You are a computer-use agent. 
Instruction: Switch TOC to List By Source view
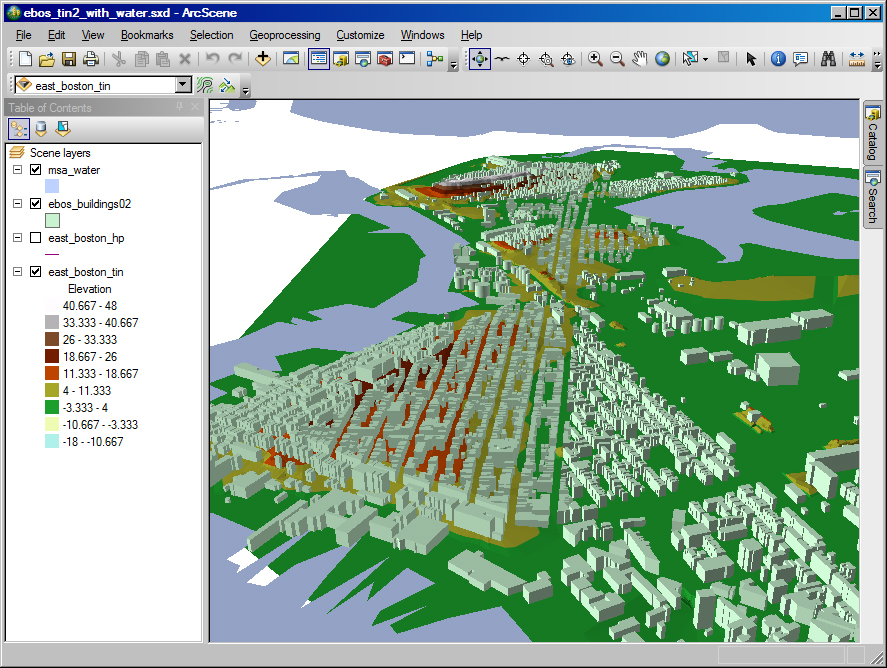pos(40,128)
